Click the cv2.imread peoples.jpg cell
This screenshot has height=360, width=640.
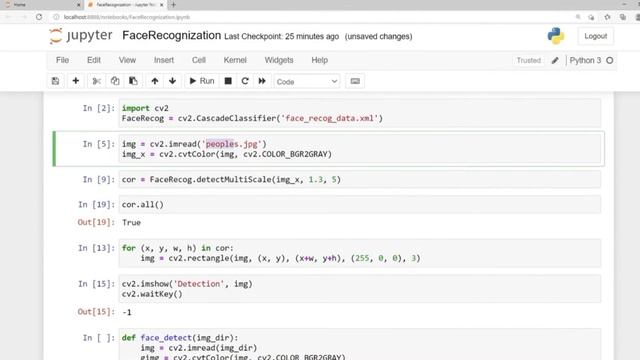click(360, 149)
